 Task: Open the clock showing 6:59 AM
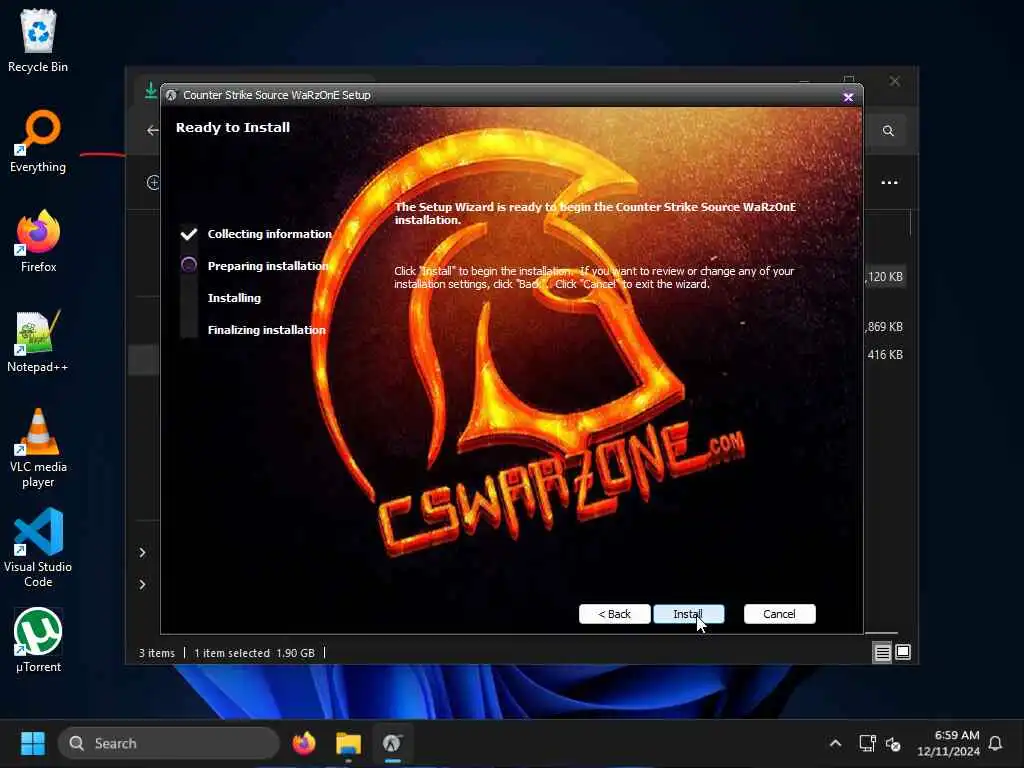(x=948, y=743)
